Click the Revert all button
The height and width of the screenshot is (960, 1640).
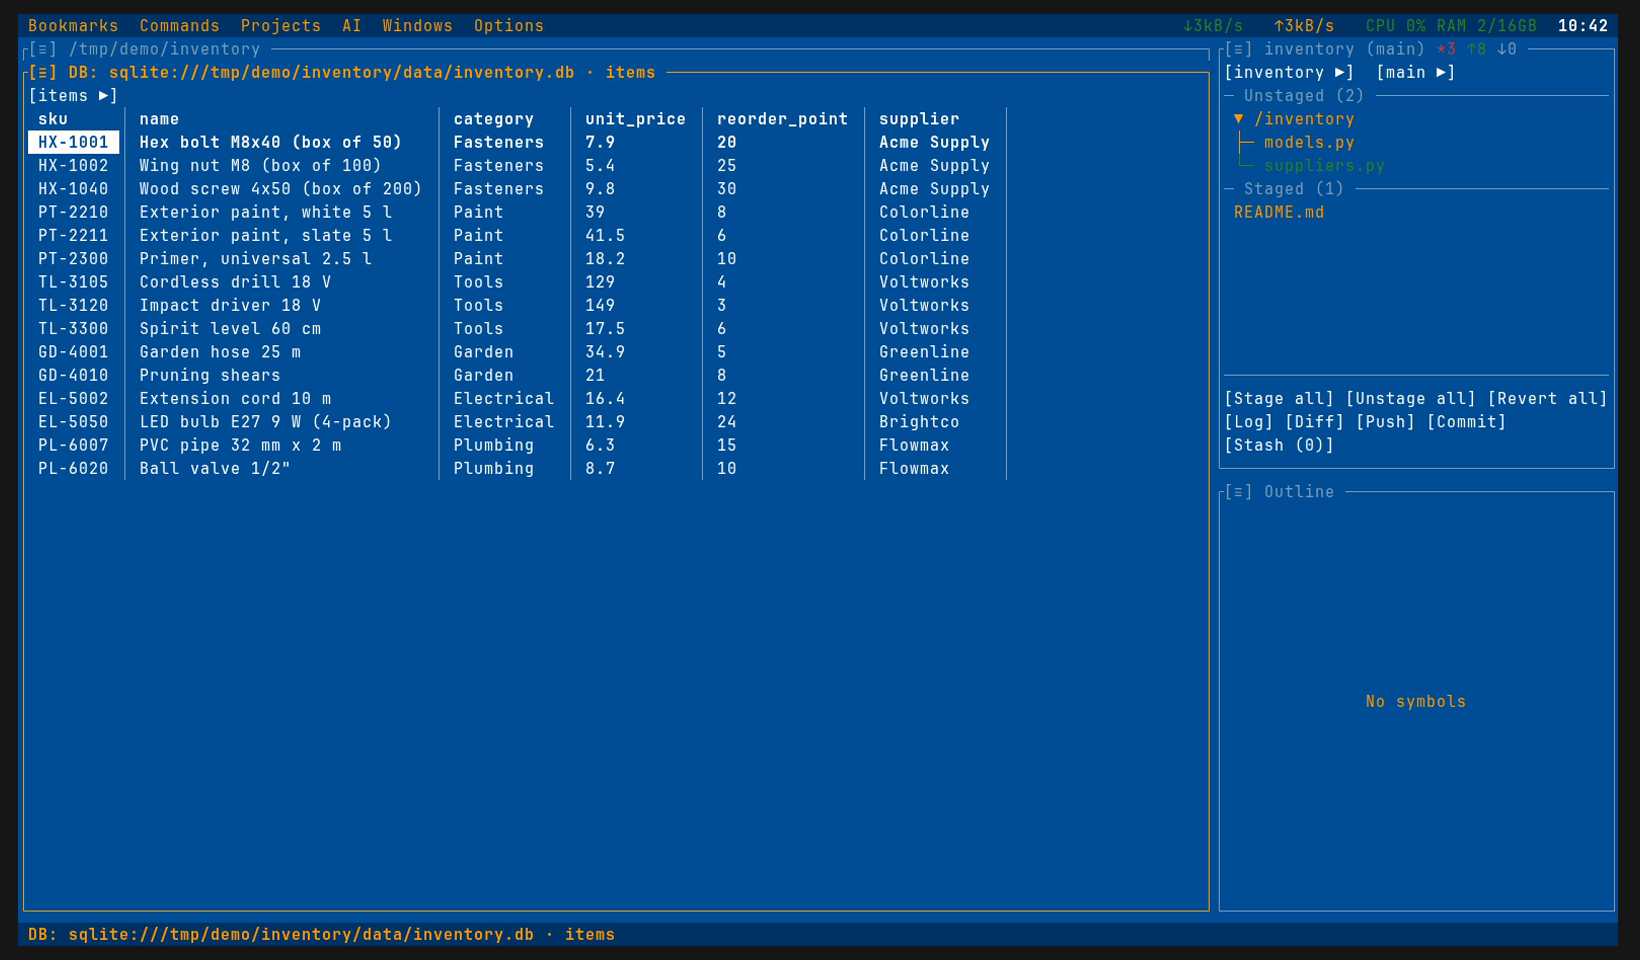pos(1547,399)
